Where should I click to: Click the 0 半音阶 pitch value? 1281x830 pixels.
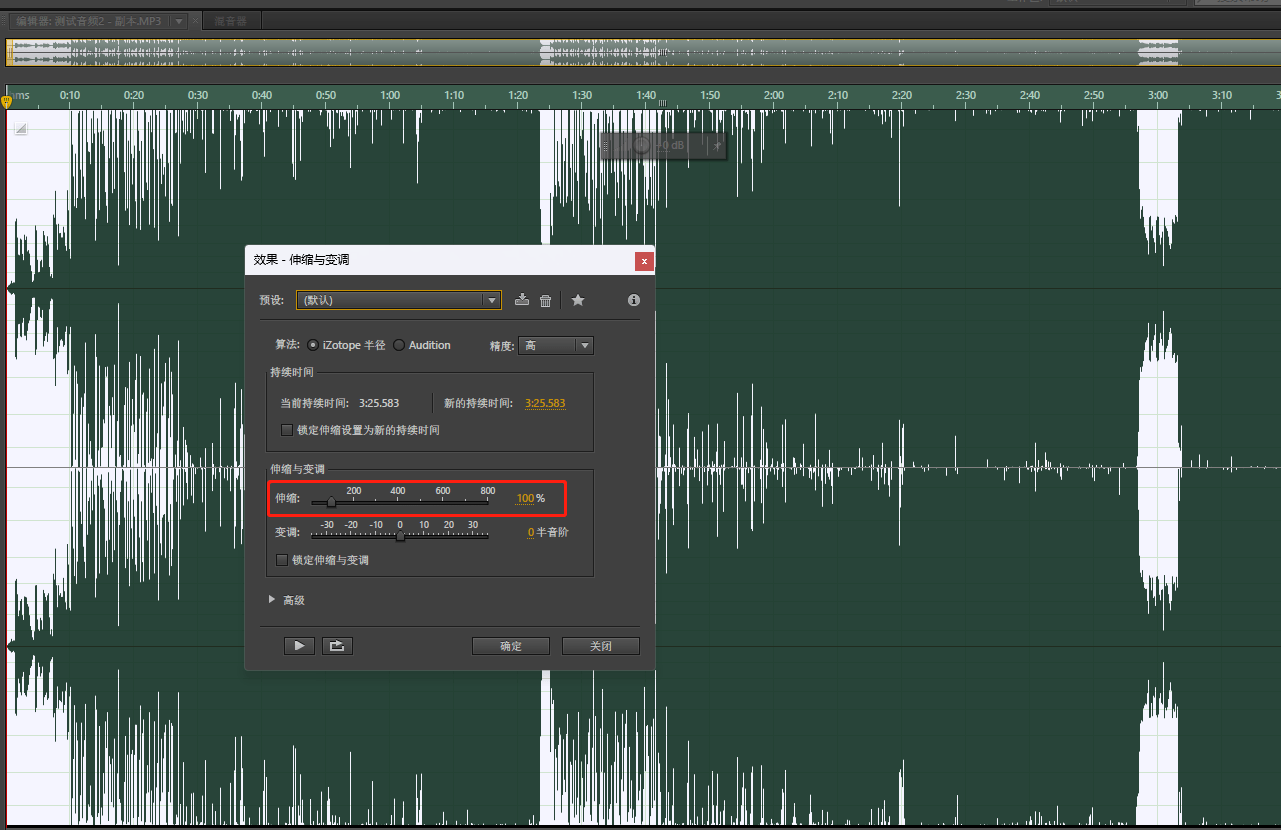pos(530,532)
